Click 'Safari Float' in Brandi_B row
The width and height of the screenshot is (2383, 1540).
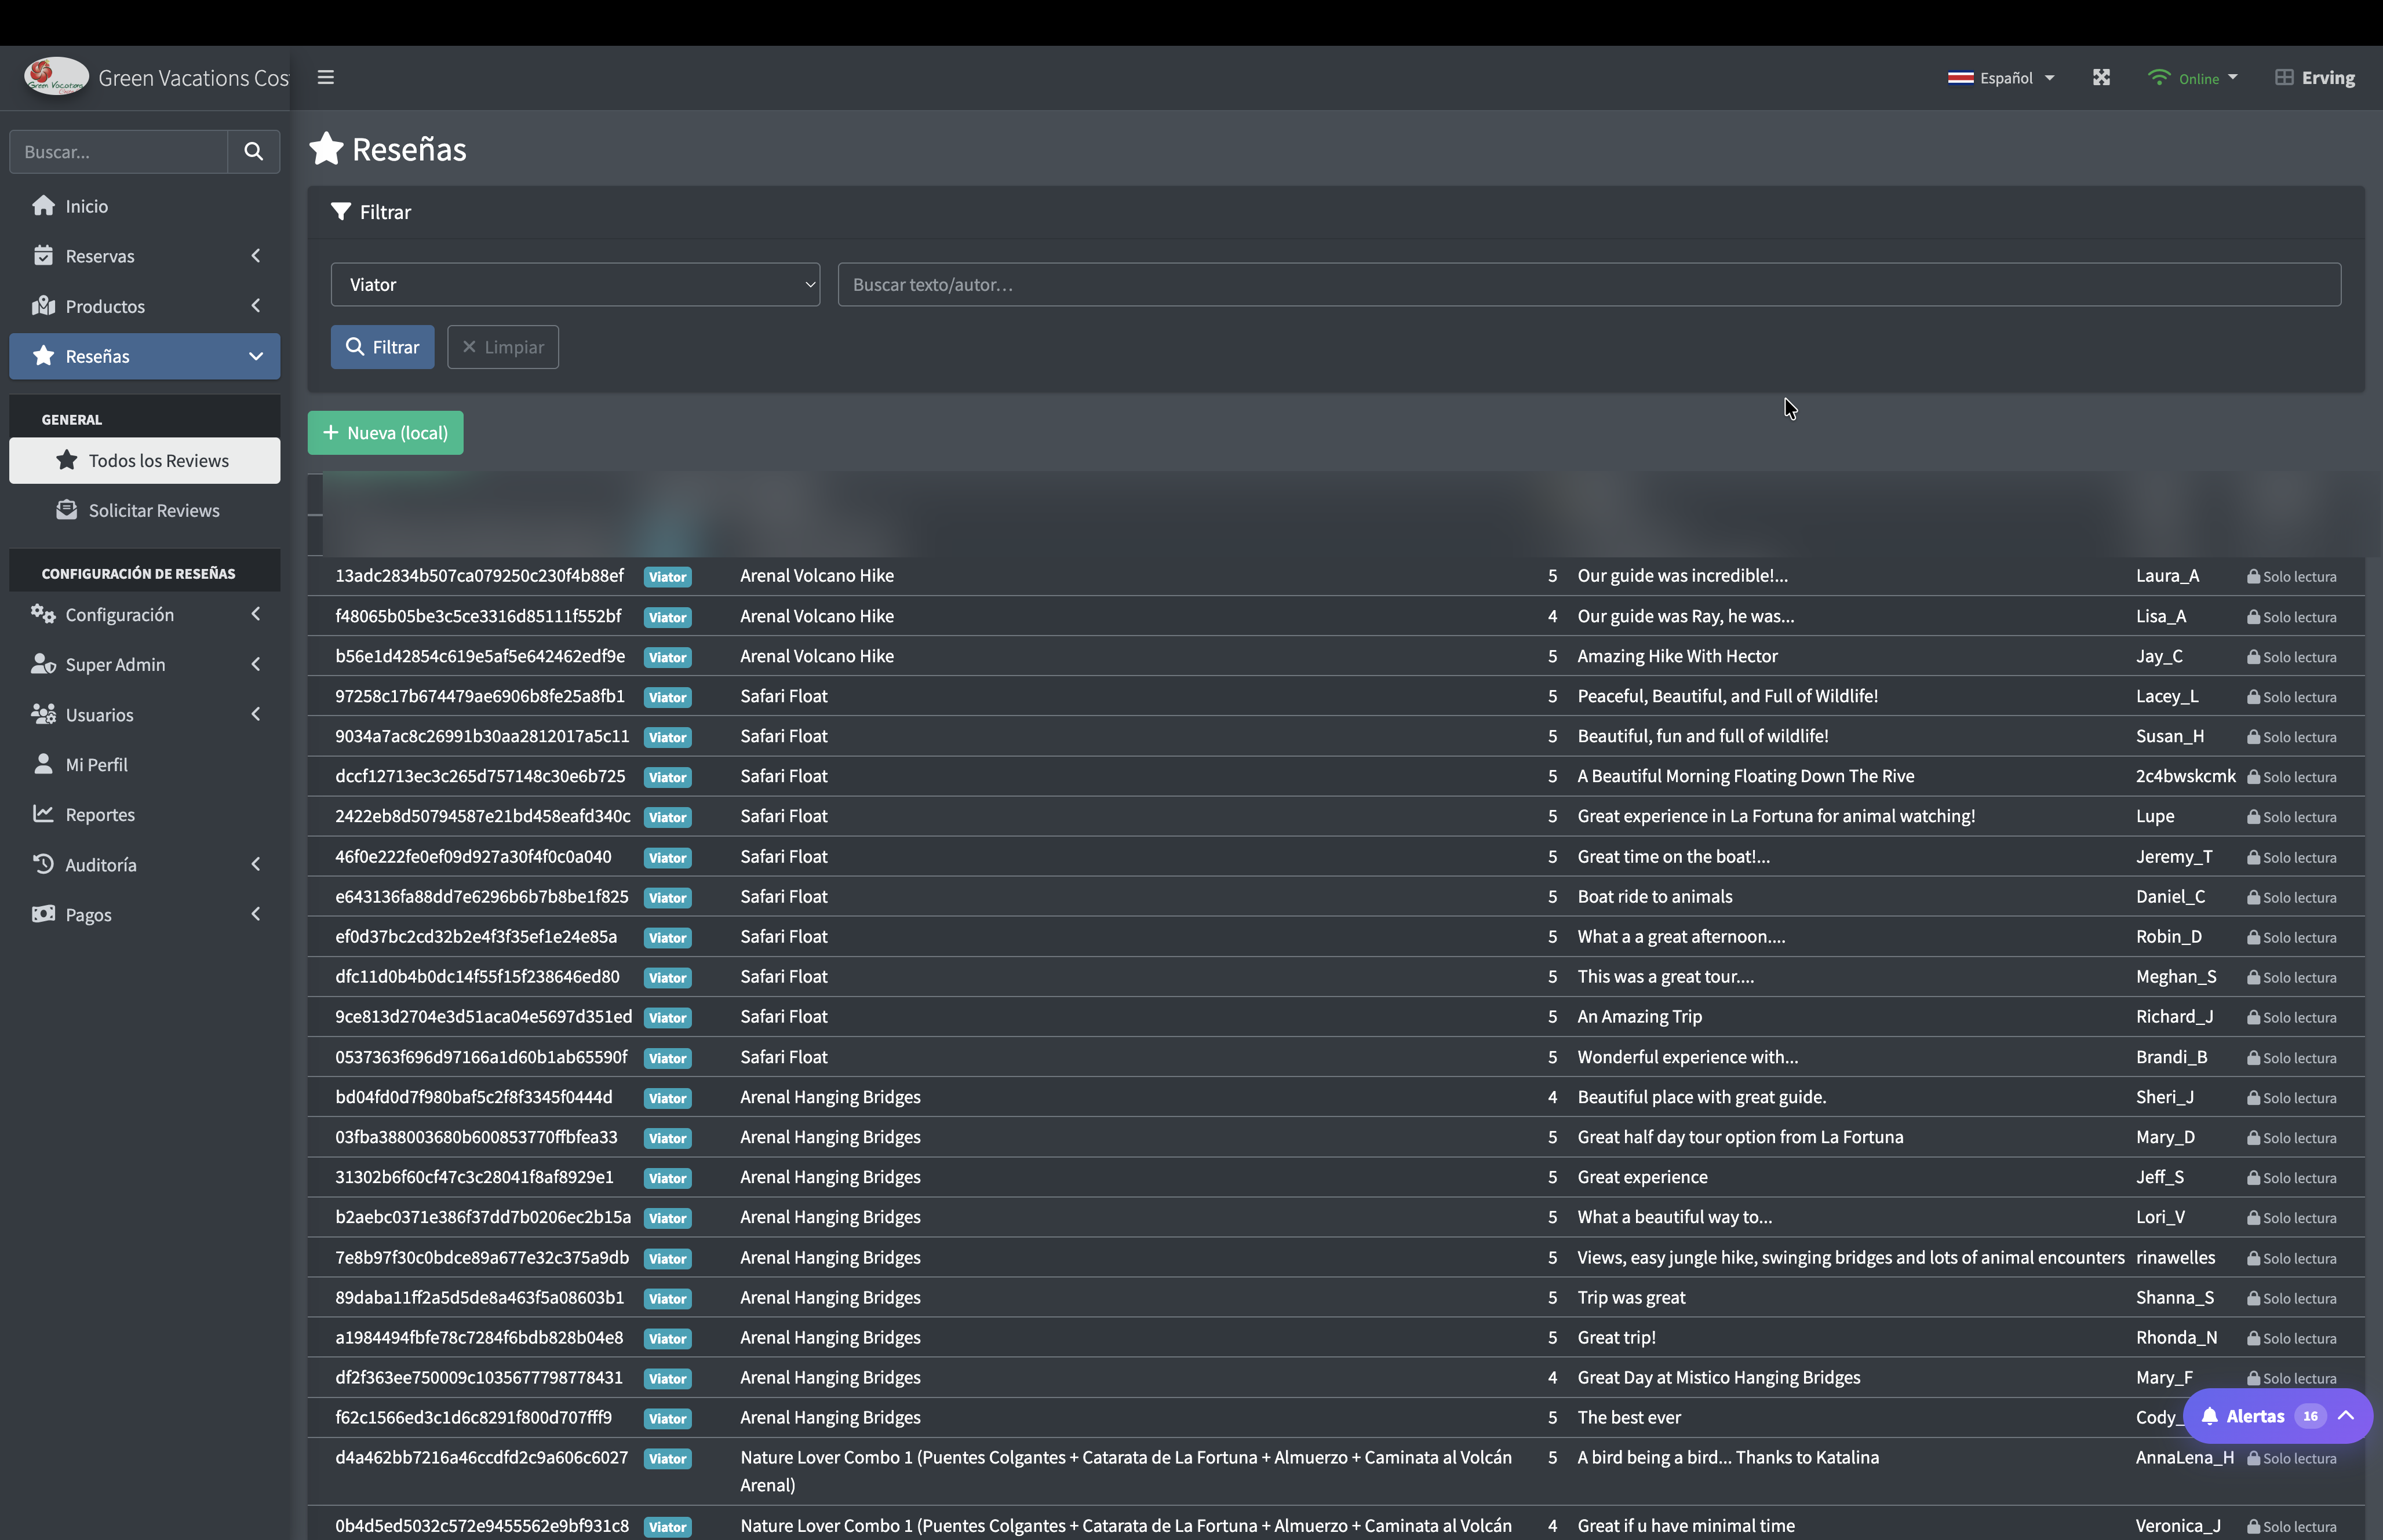click(x=784, y=1057)
